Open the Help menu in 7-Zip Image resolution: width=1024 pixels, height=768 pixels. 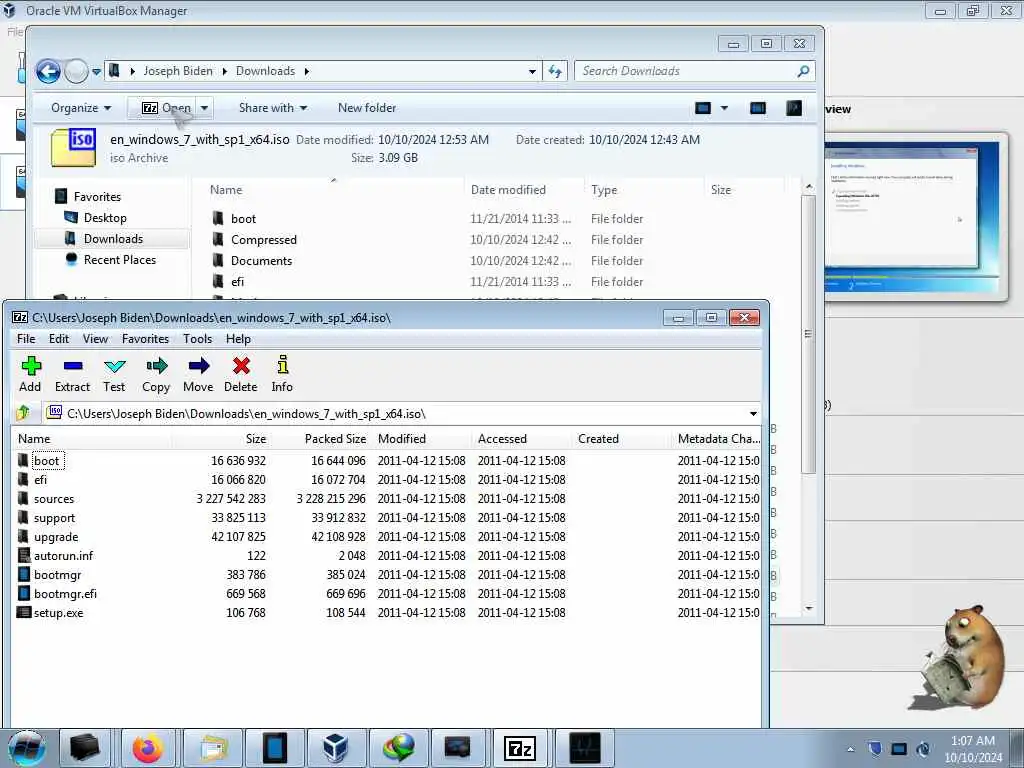coord(238,339)
